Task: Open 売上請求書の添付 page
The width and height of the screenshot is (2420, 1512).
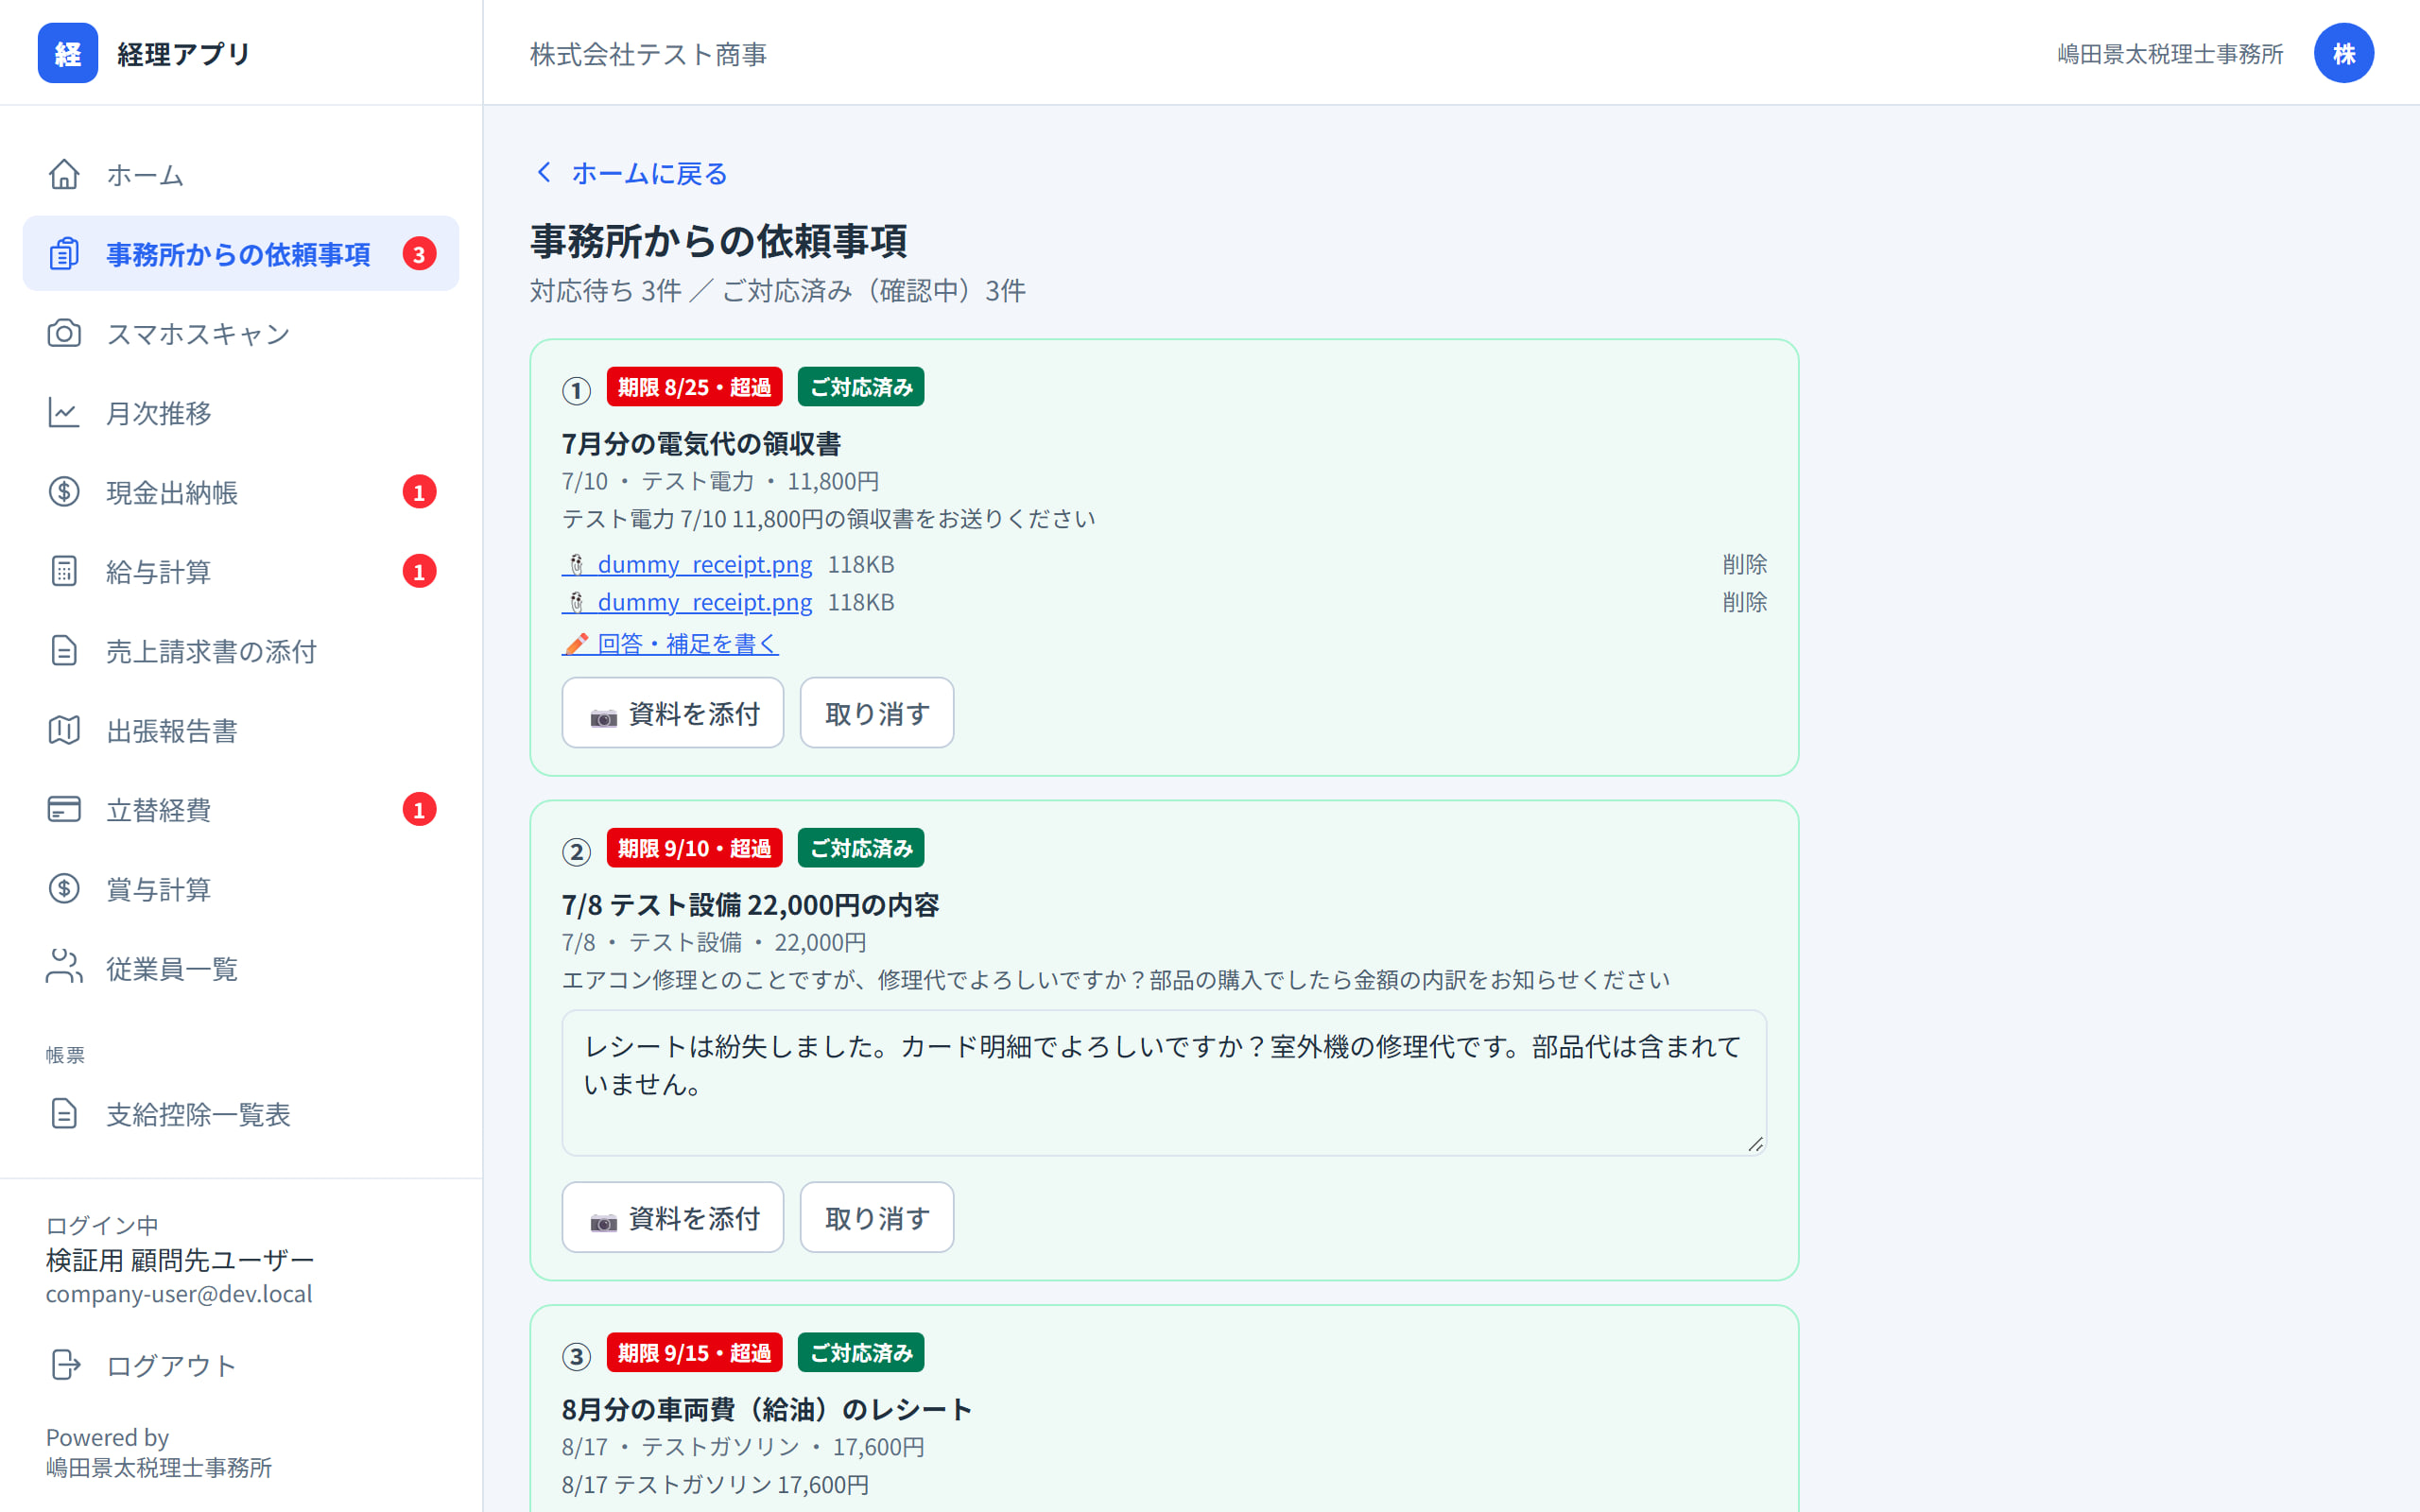Action: [x=241, y=650]
